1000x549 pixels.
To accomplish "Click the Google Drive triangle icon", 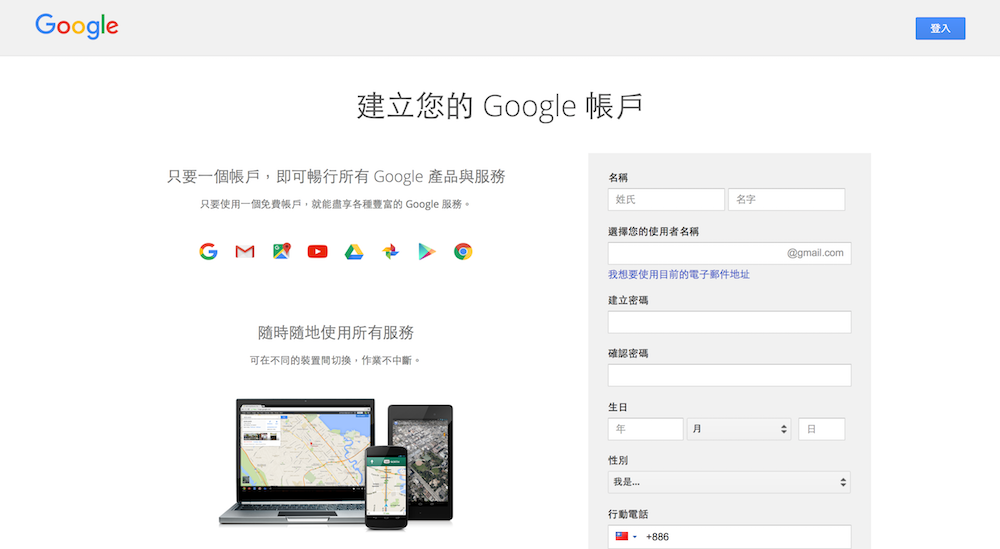I will (x=354, y=251).
